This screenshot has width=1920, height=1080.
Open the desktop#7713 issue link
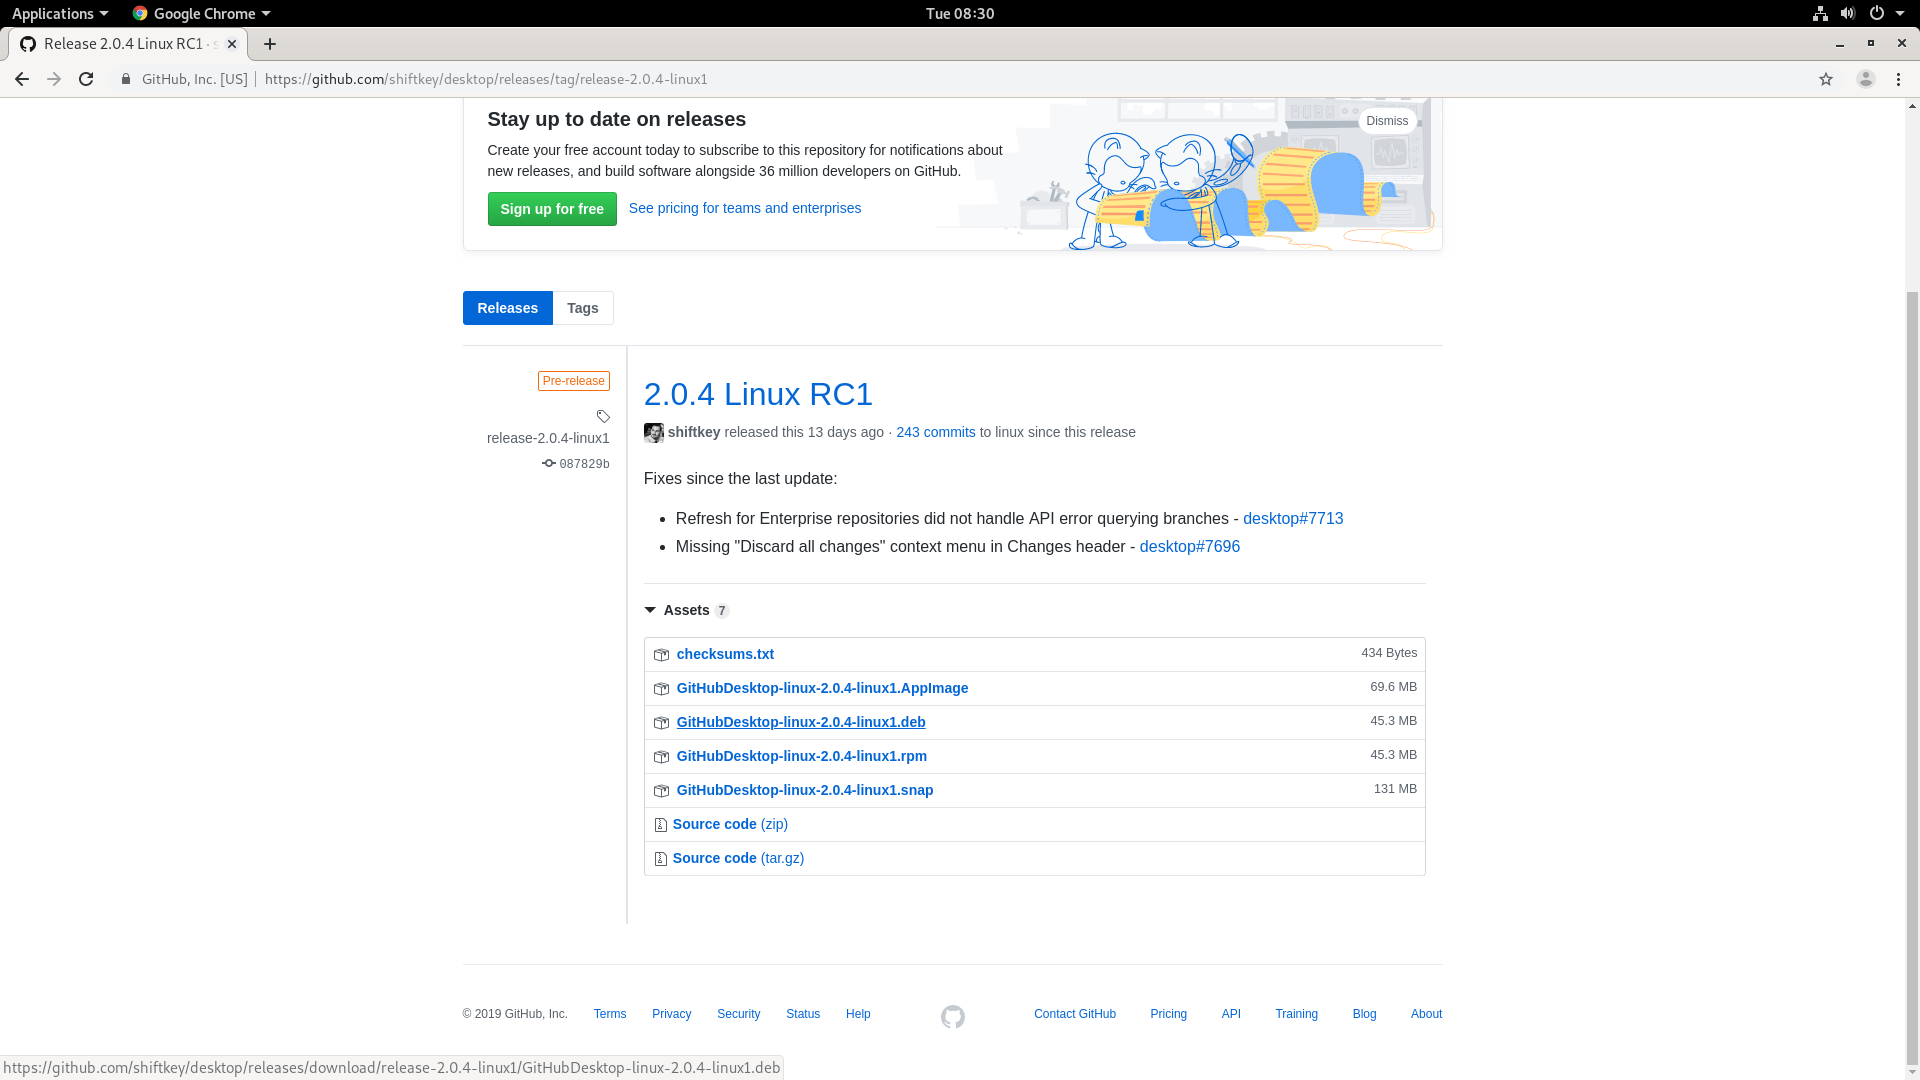pyautogui.click(x=1293, y=518)
